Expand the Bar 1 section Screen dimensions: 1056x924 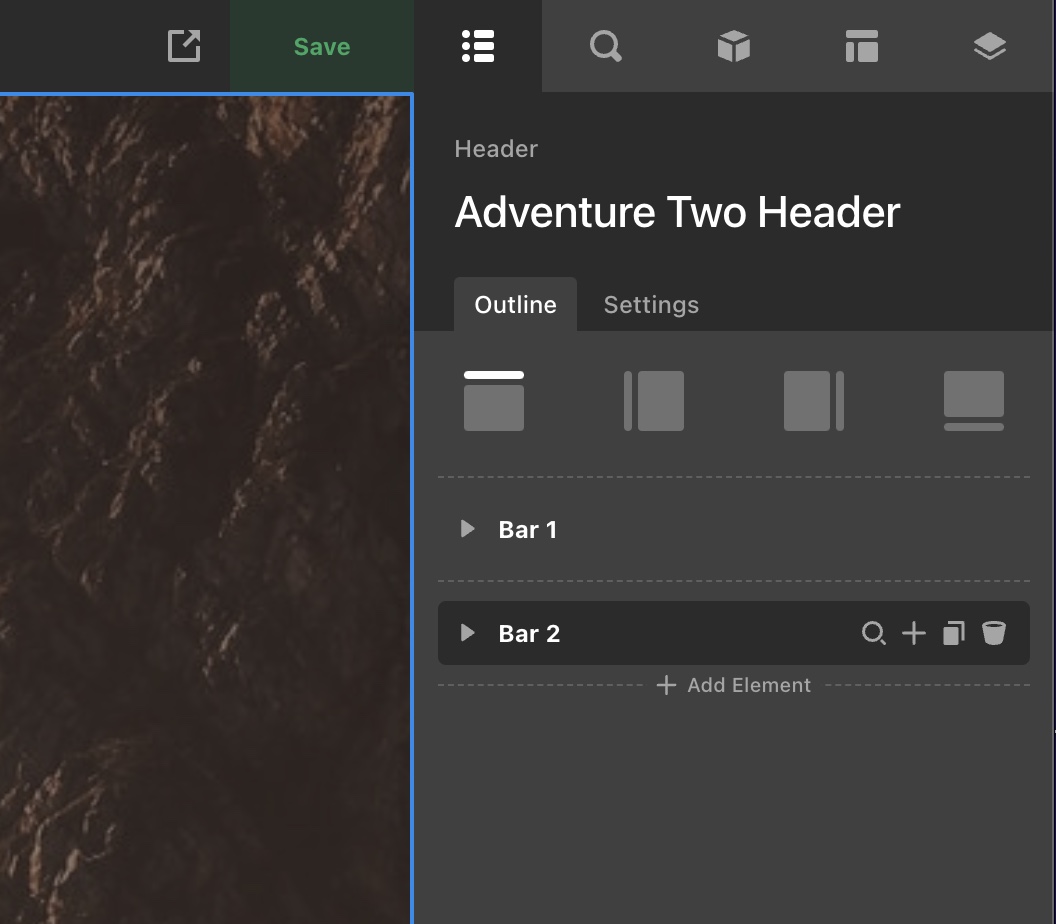[466, 529]
